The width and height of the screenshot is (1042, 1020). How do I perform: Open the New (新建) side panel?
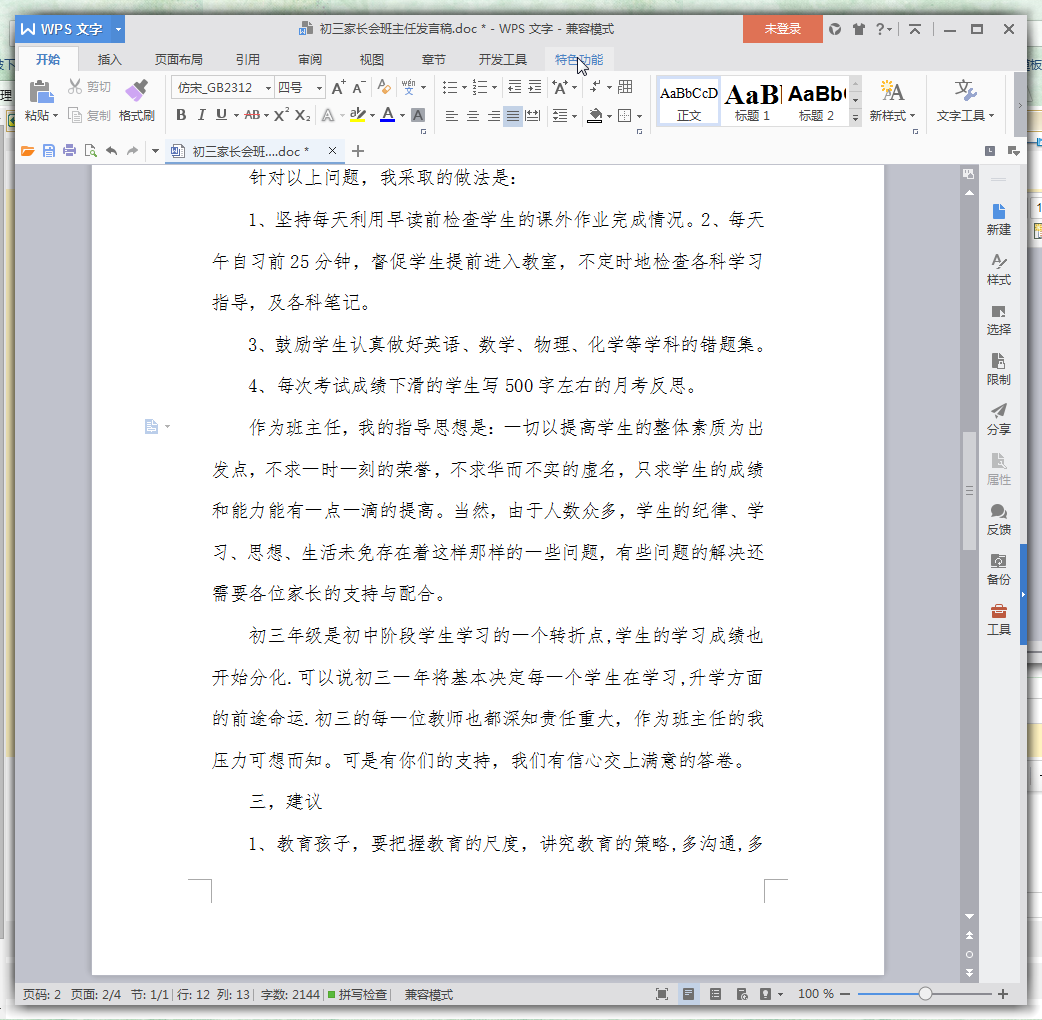(998, 220)
